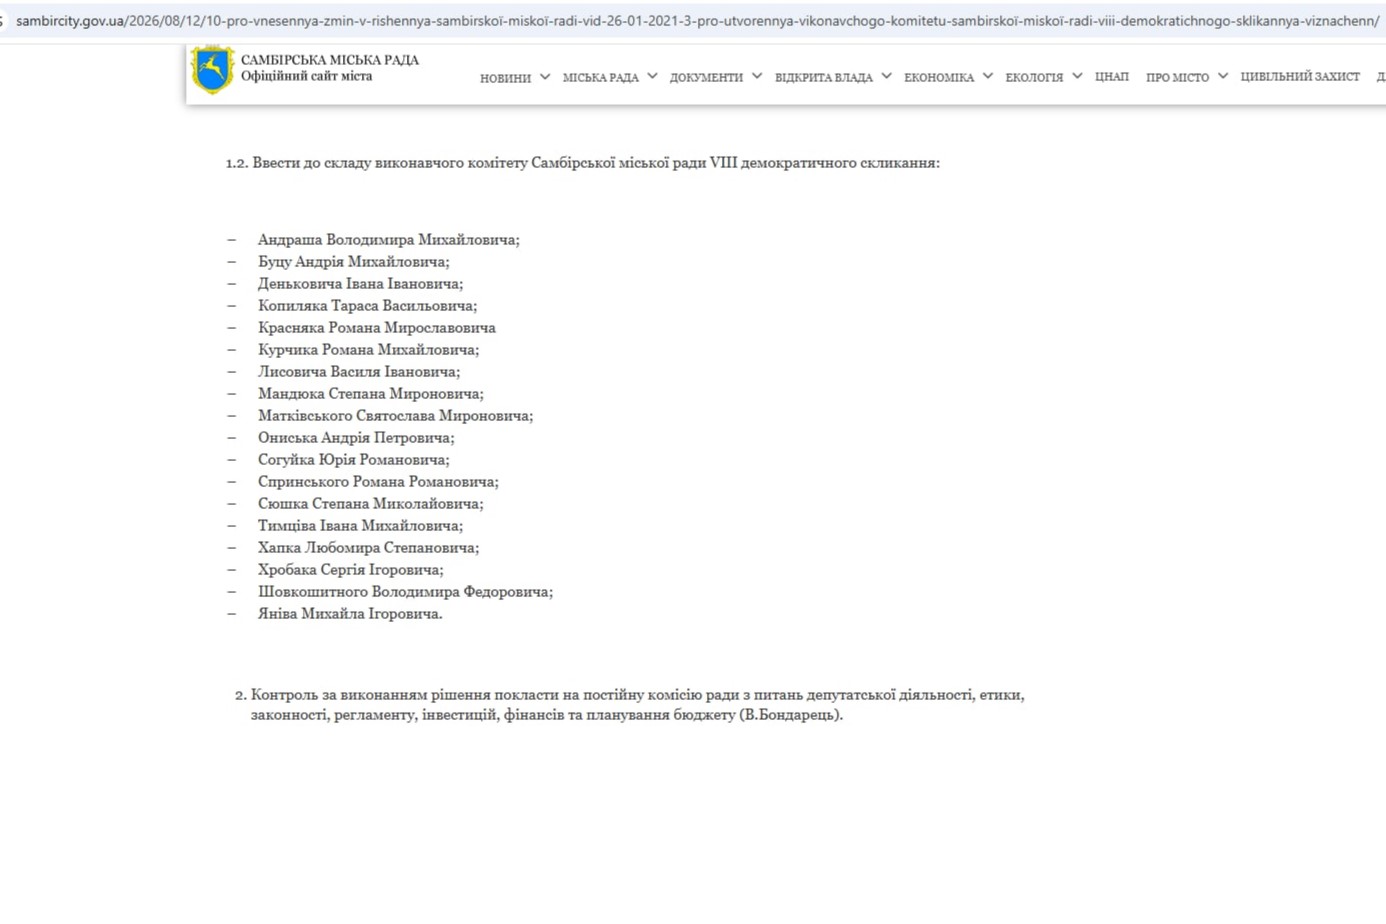Select the МІСЬКА РАДА menu label

600,78
